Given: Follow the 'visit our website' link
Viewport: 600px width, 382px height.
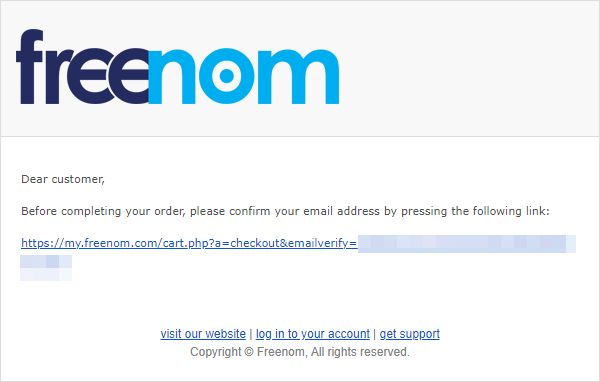Looking at the screenshot, I should pos(203,334).
